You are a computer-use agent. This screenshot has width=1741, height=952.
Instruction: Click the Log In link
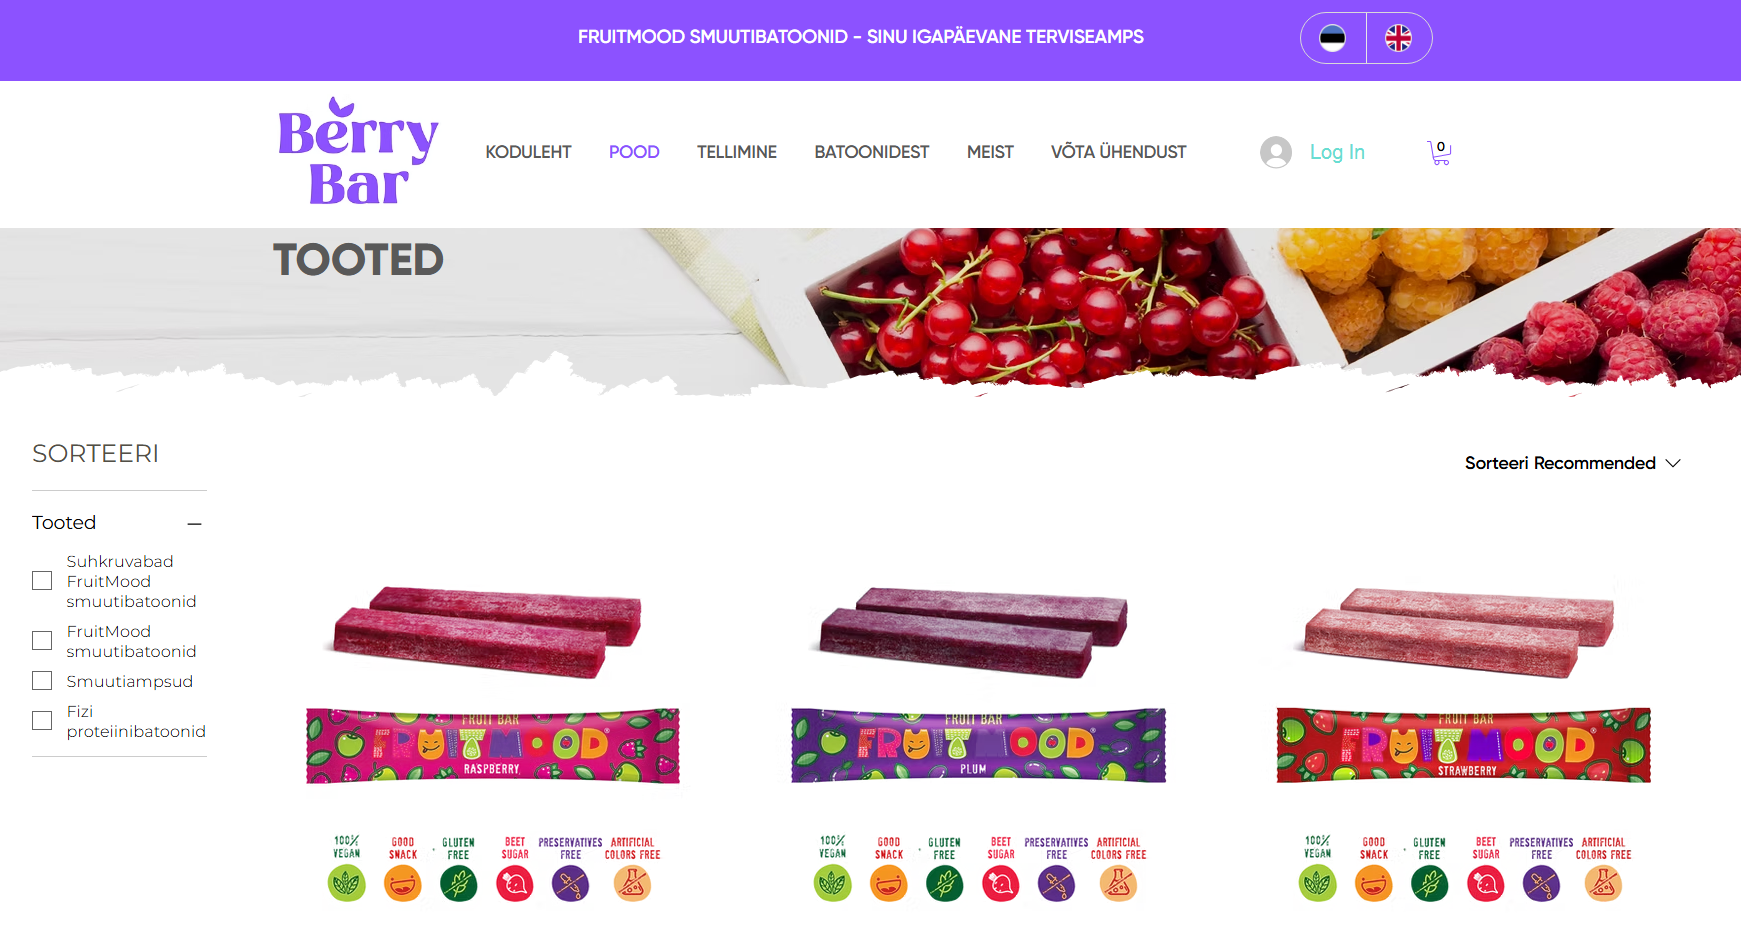(1337, 152)
